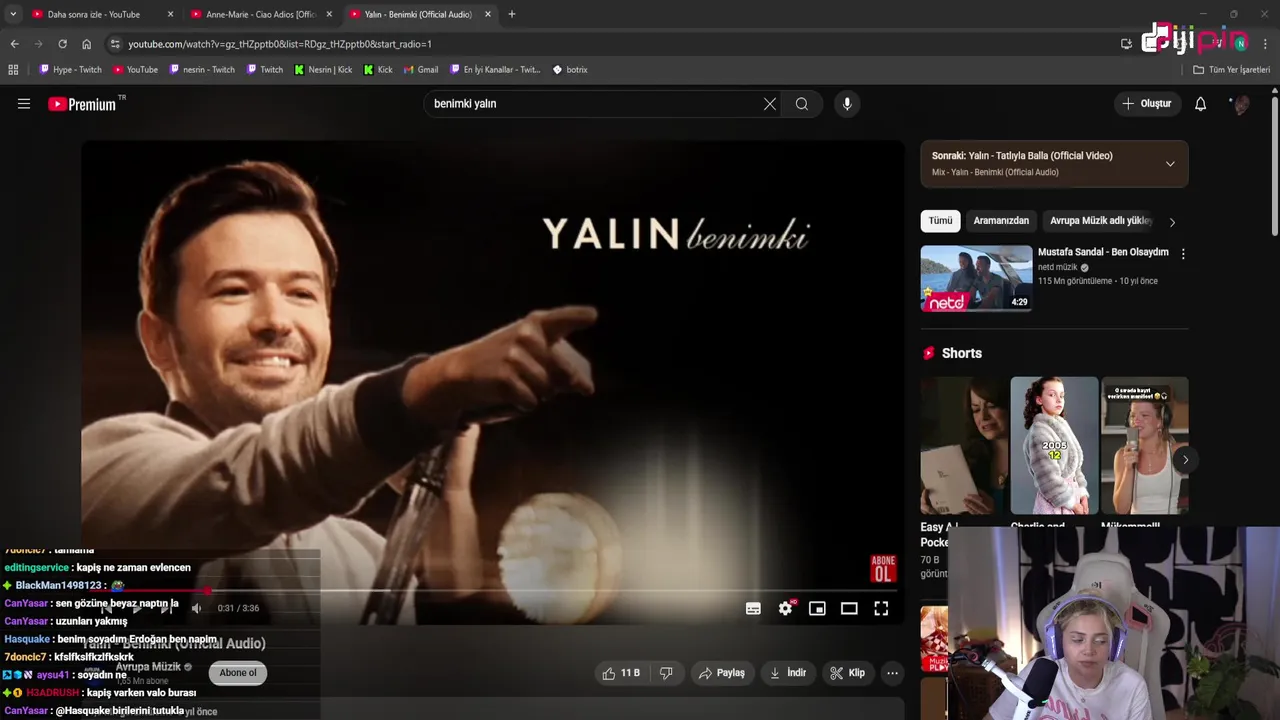Clear the search box with X
The height and width of the screenshot is (720, 1280).
770,104
